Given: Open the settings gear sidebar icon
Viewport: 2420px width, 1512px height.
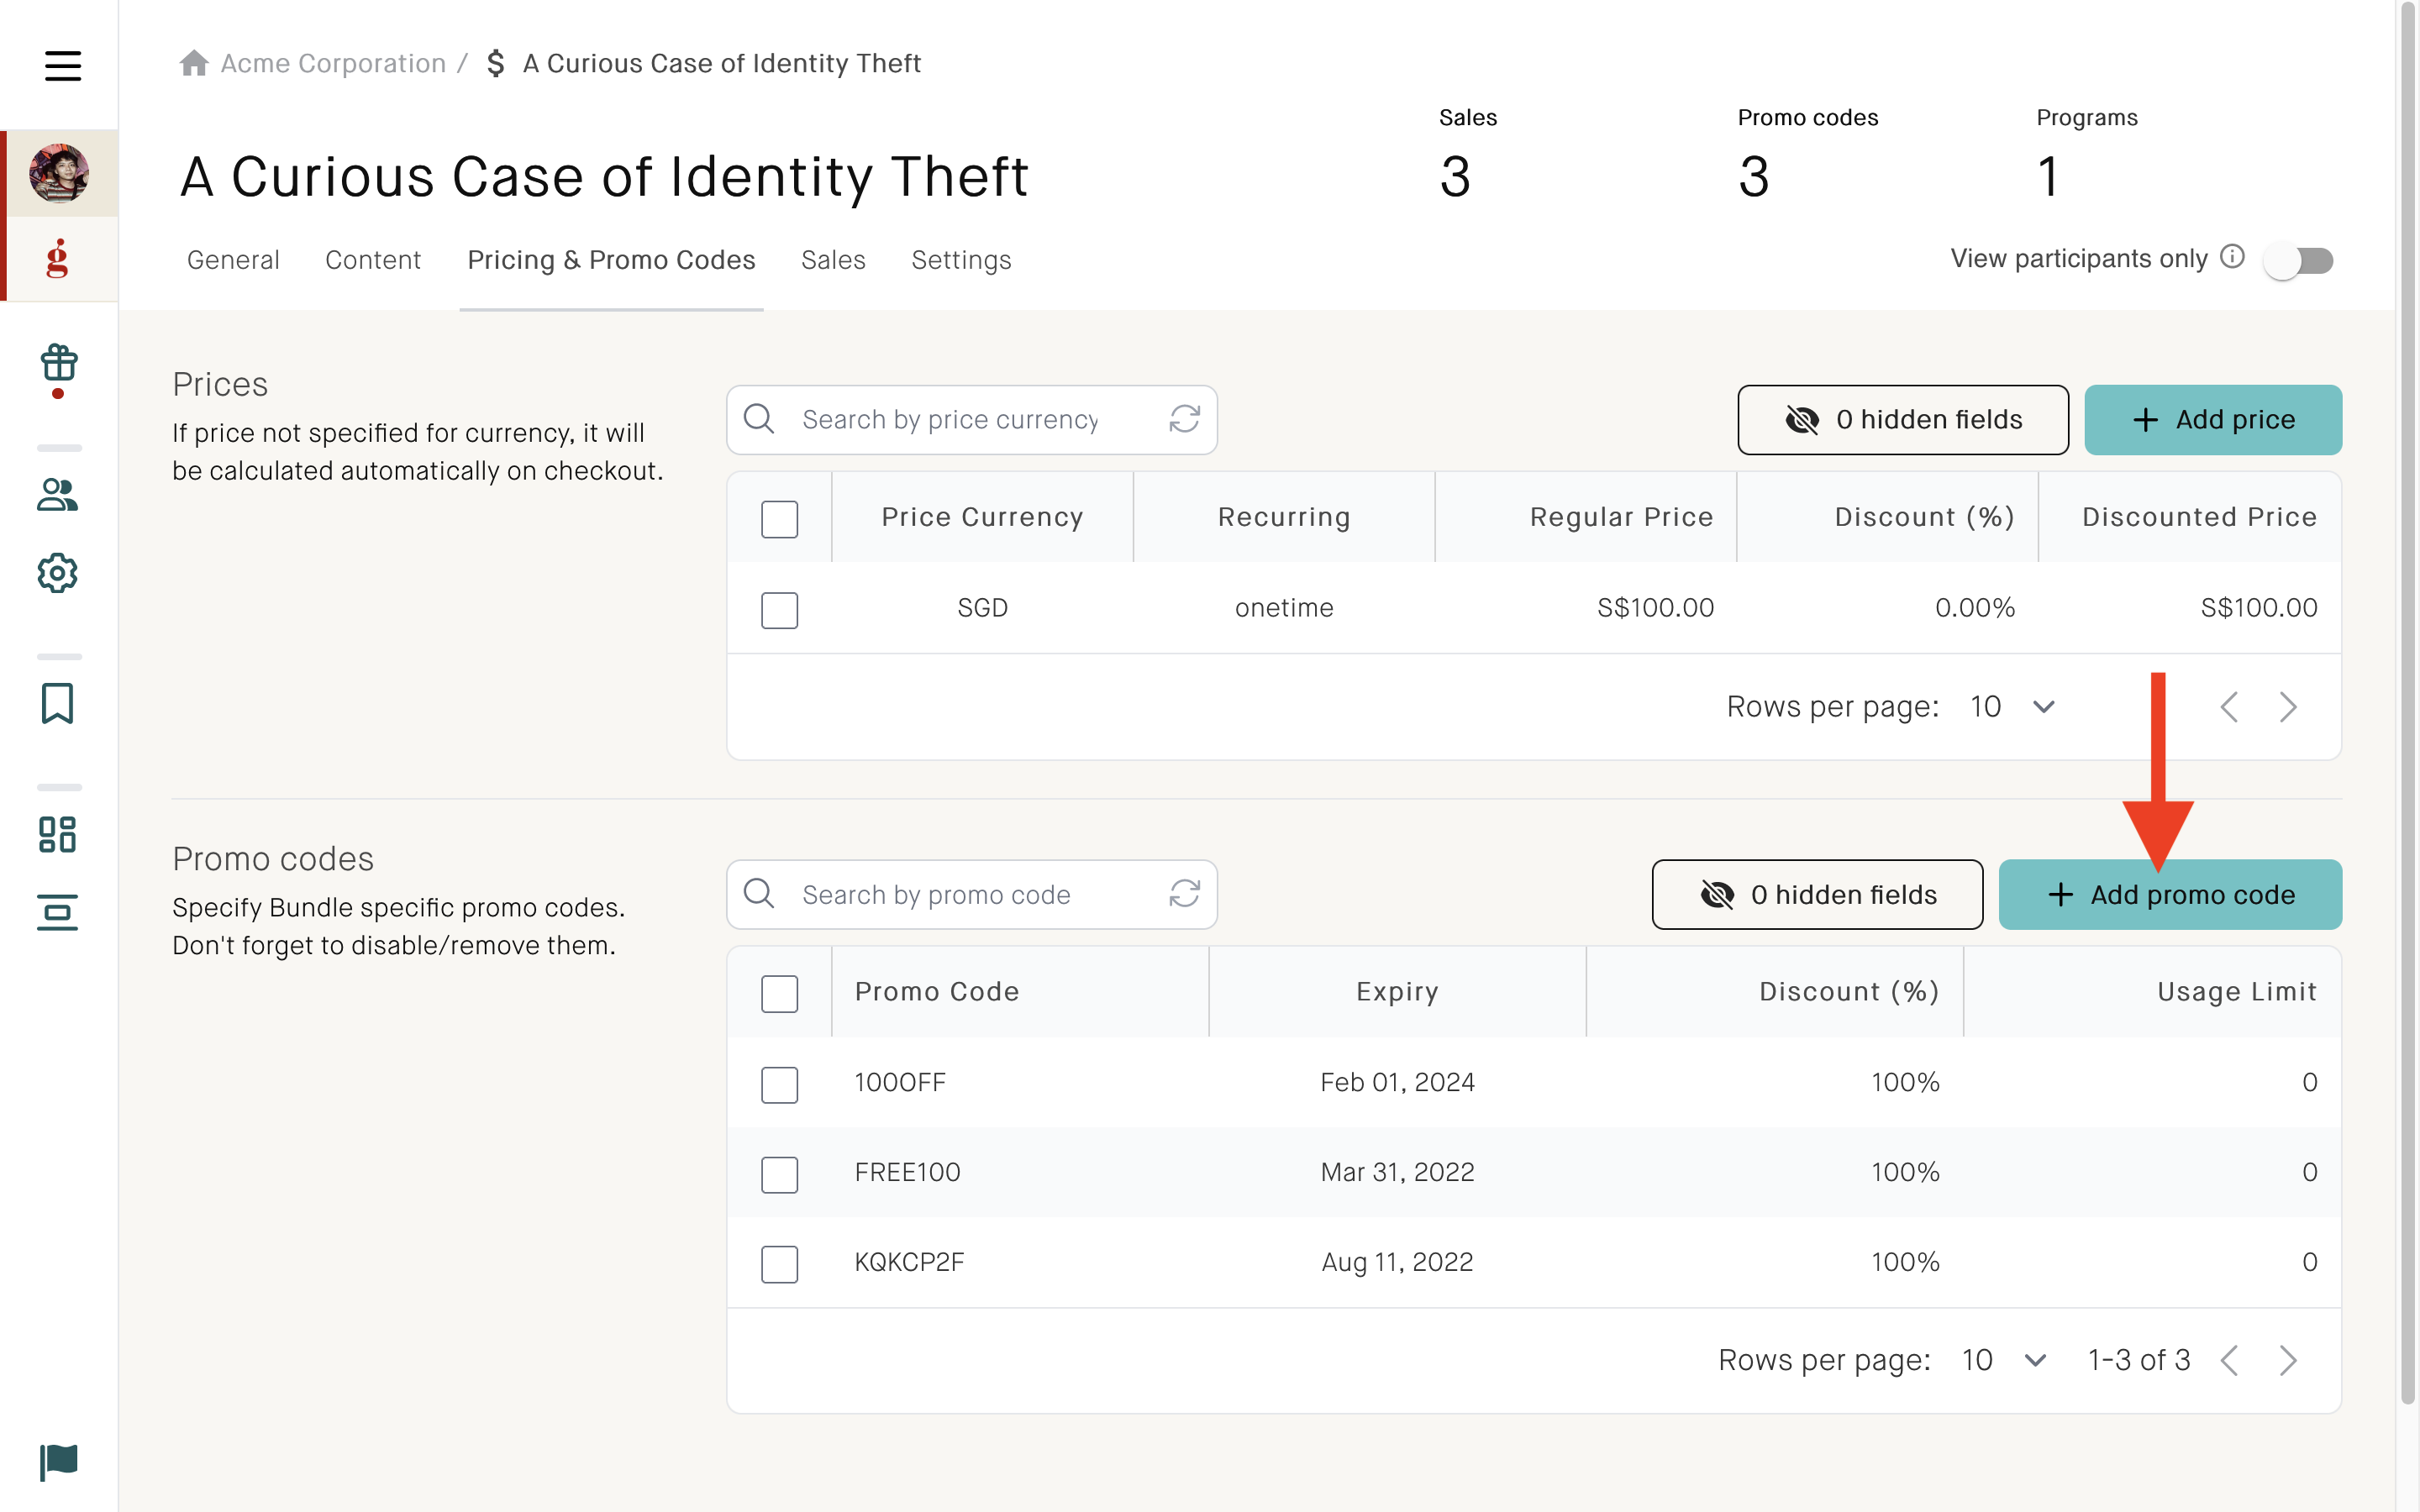Looking at the screenshot, I should (58, 573).
